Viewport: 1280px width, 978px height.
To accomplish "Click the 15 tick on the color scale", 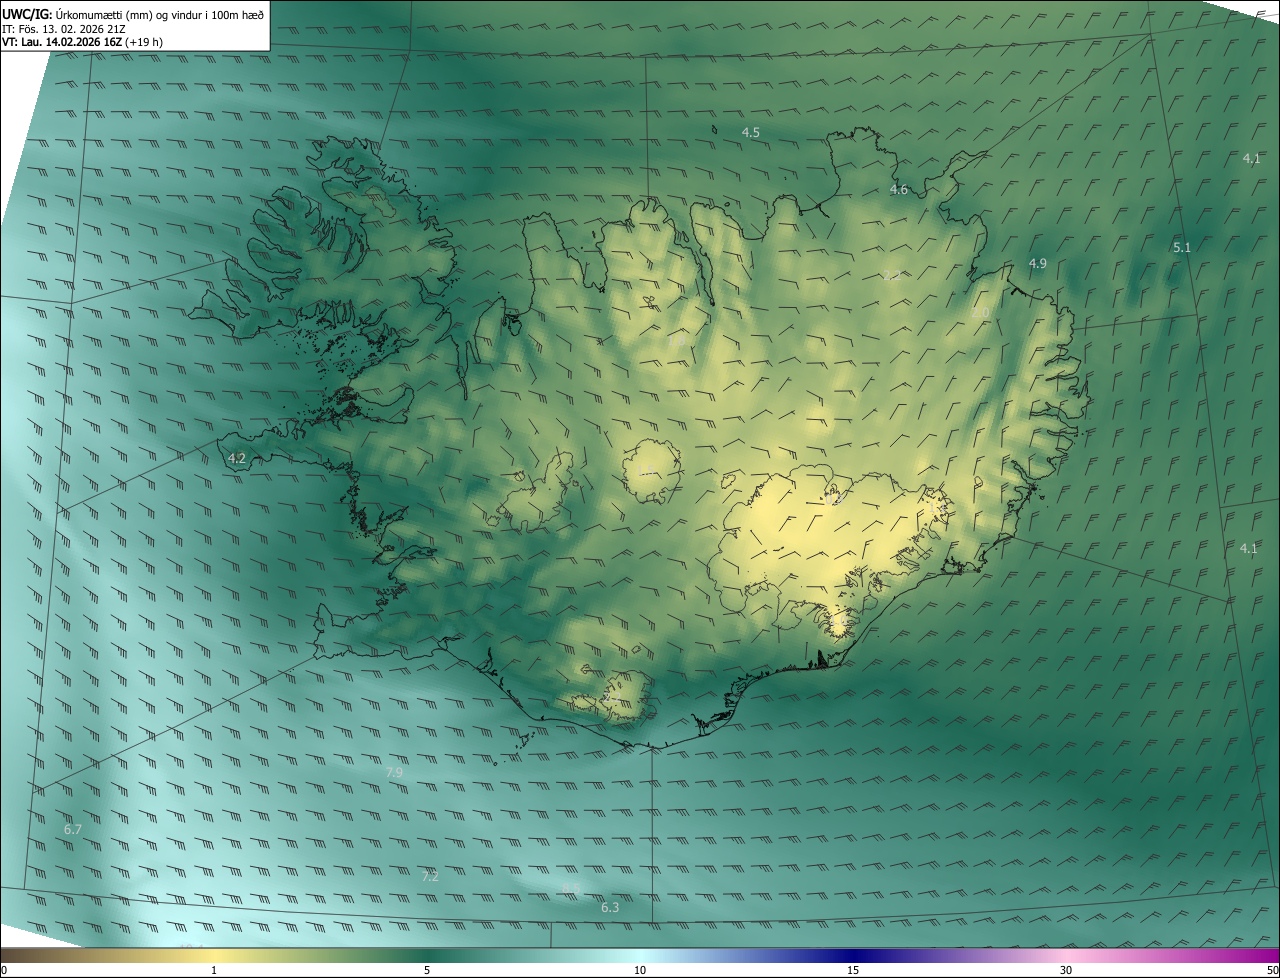I will pos(853,970).
